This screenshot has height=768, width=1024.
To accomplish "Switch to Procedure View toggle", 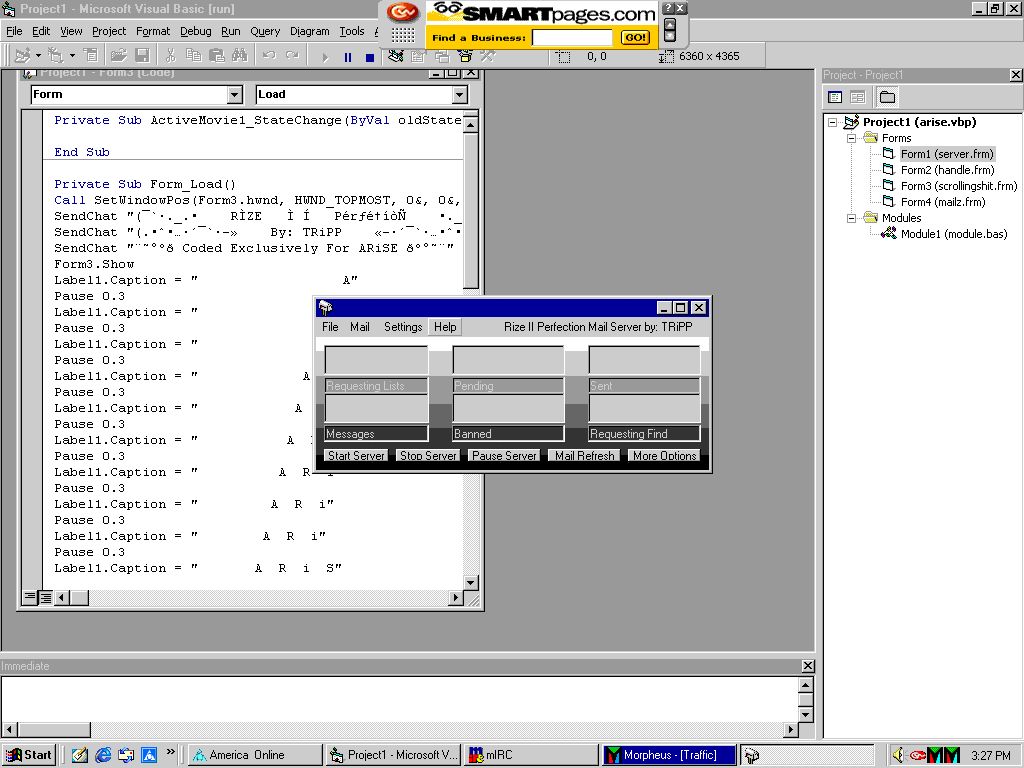I will click(x=30, y=598).
